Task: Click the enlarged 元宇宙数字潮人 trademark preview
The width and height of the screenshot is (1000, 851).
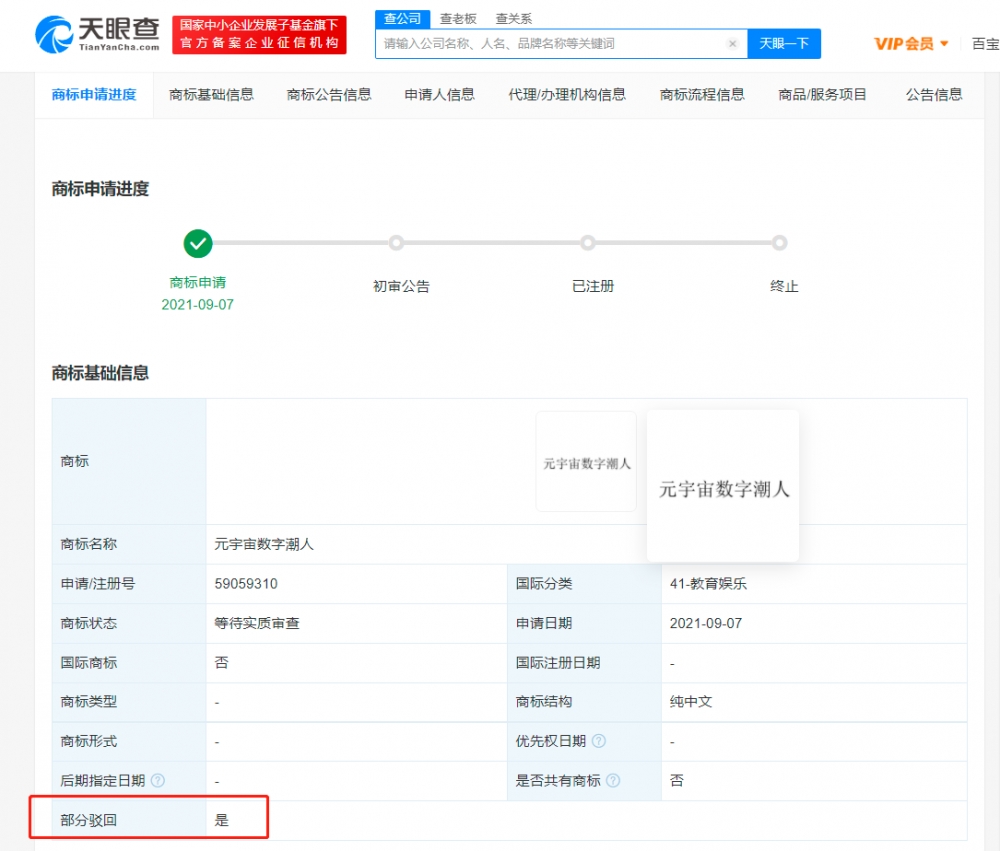Action: pos(723,486)
